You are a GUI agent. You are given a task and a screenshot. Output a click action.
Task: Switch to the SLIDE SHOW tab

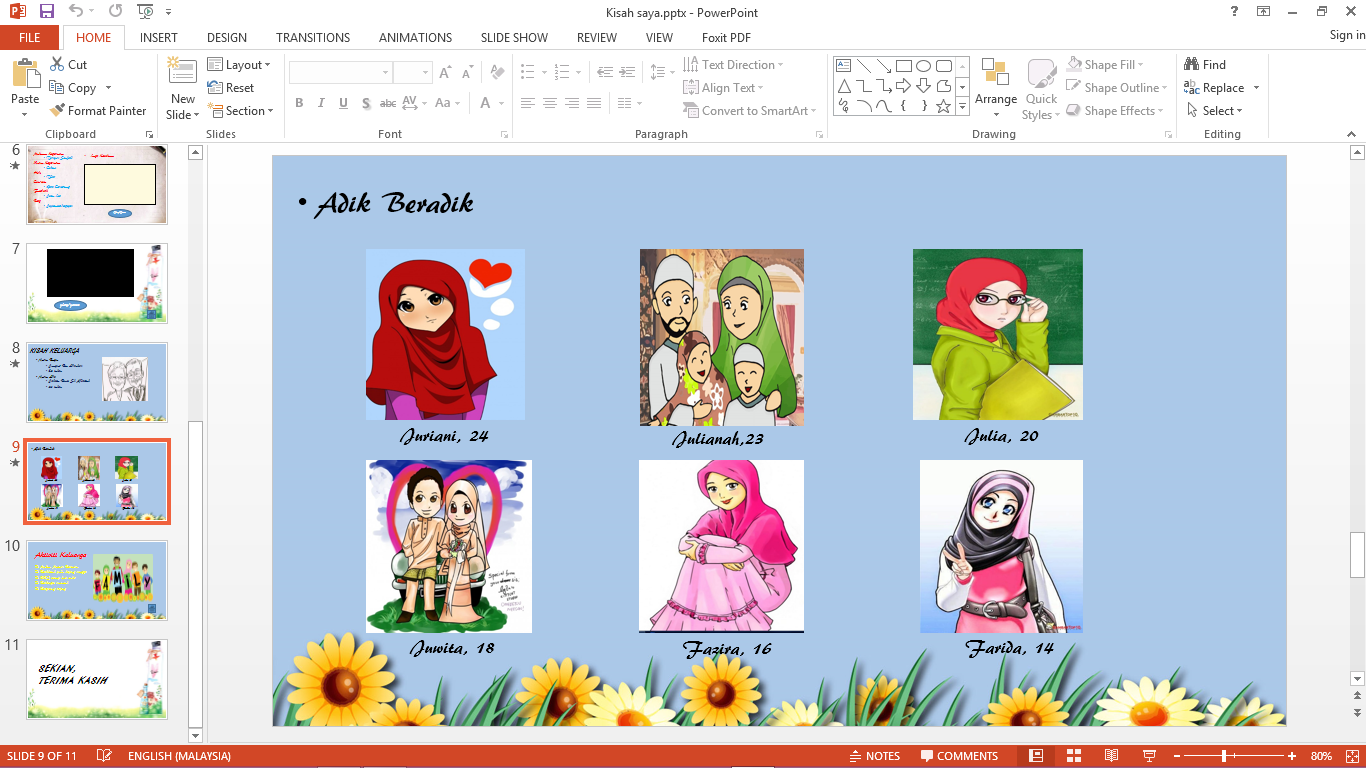514,38
